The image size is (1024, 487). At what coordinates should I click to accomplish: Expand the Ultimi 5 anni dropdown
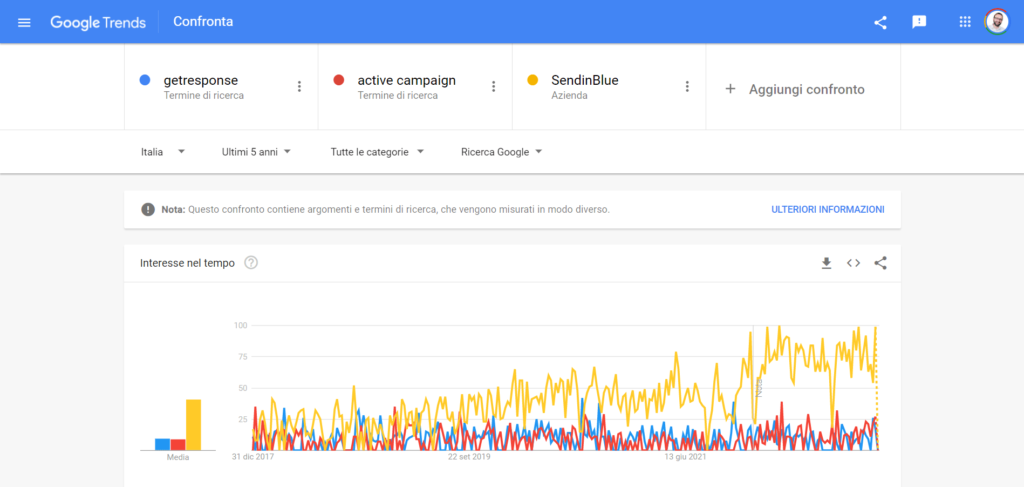coord(256,152)
